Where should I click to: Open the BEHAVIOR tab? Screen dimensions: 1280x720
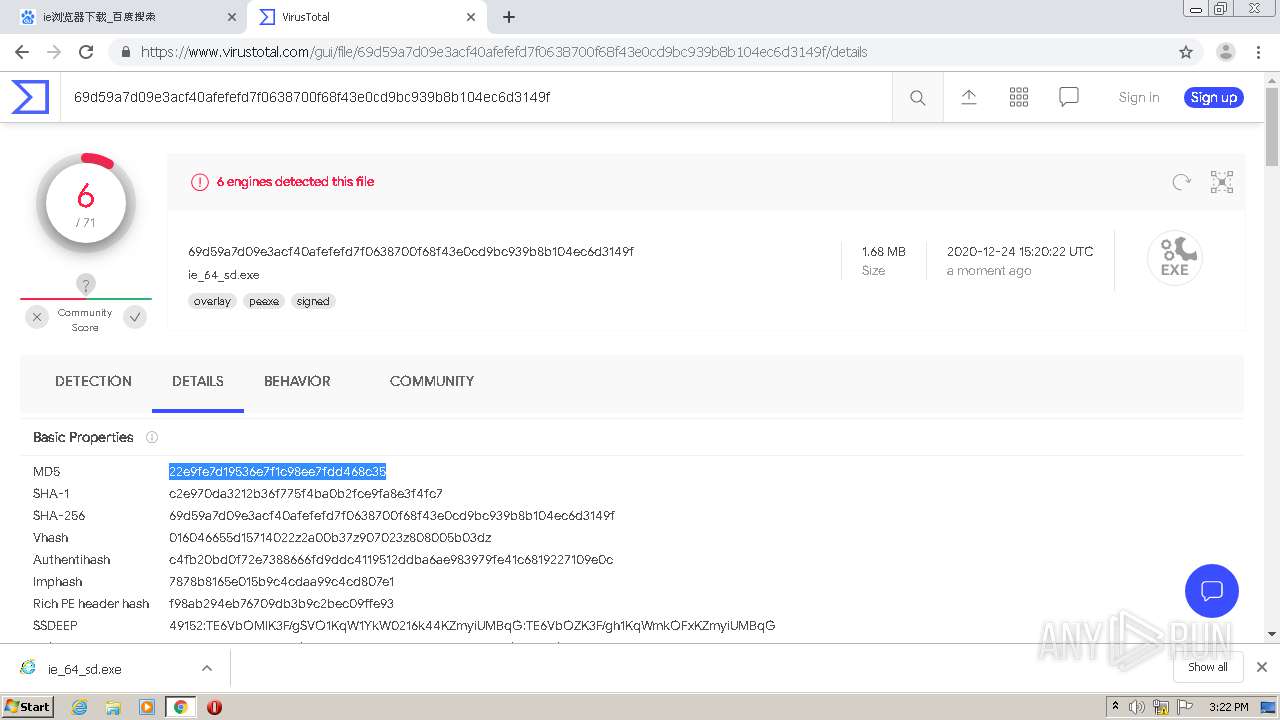coord(297,381)
